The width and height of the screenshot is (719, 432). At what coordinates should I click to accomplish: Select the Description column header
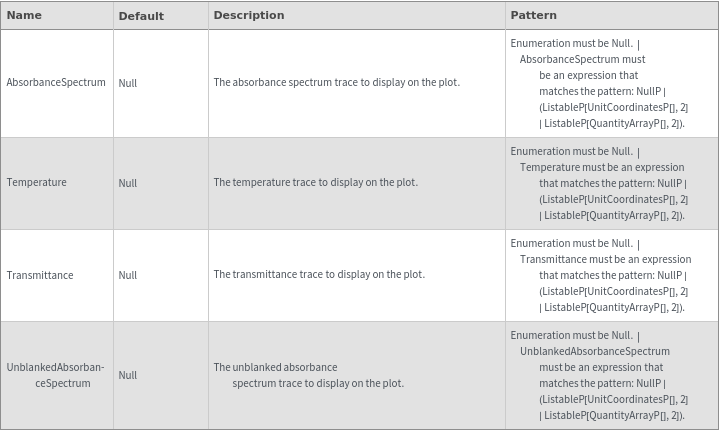coord(249,16)
